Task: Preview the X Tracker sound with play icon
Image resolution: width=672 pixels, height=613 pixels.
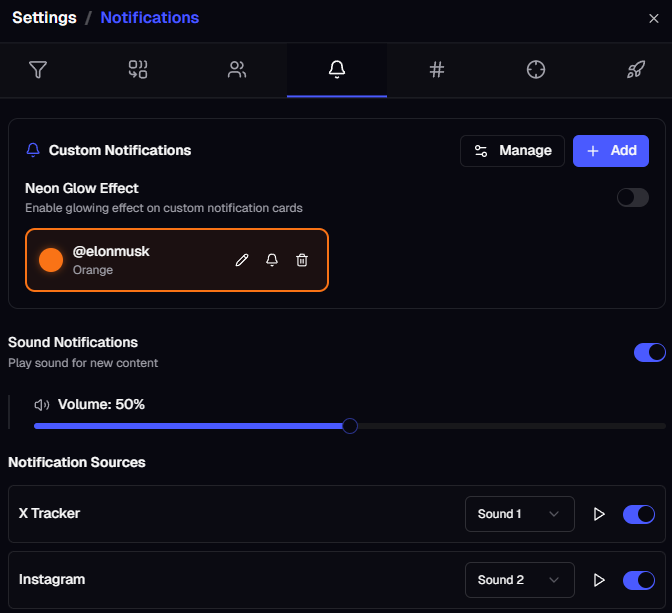Action: click(x=599, y=514)
